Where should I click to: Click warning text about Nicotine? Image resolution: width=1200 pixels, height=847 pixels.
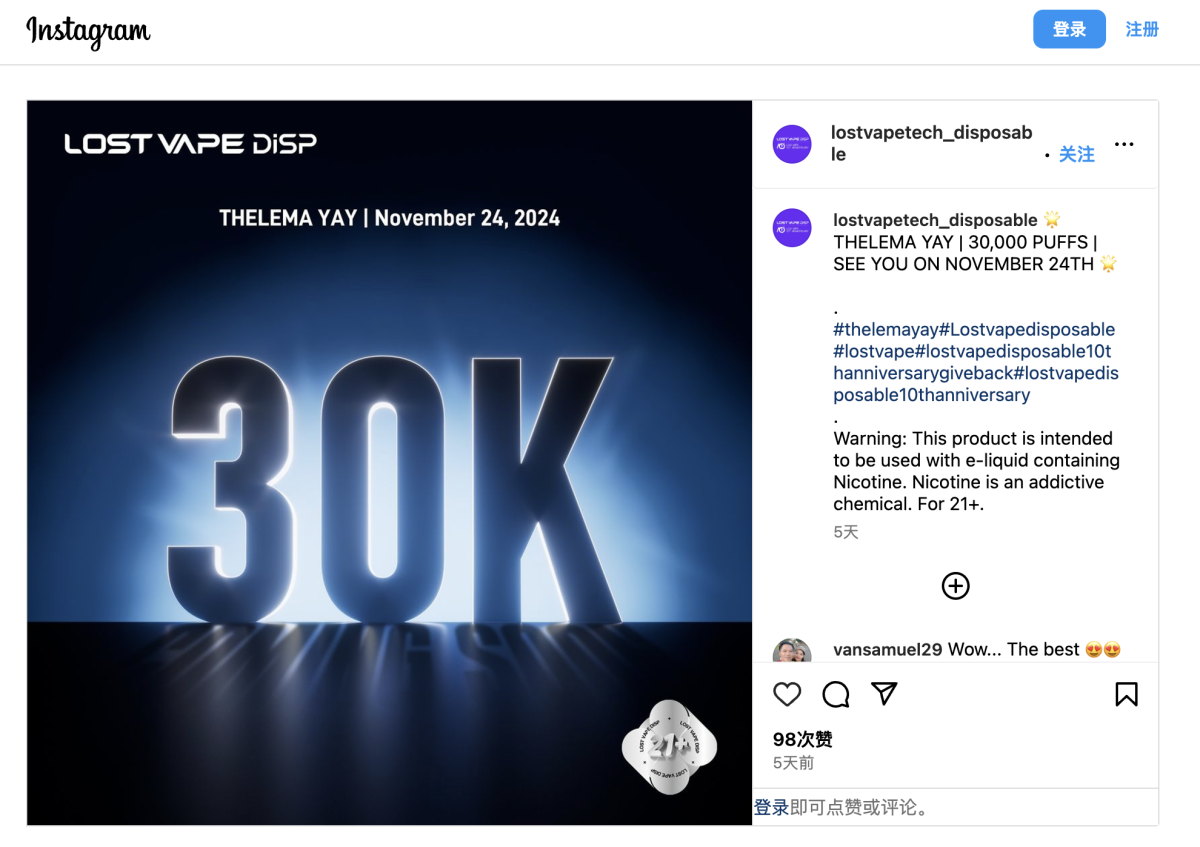click(977, 471)
